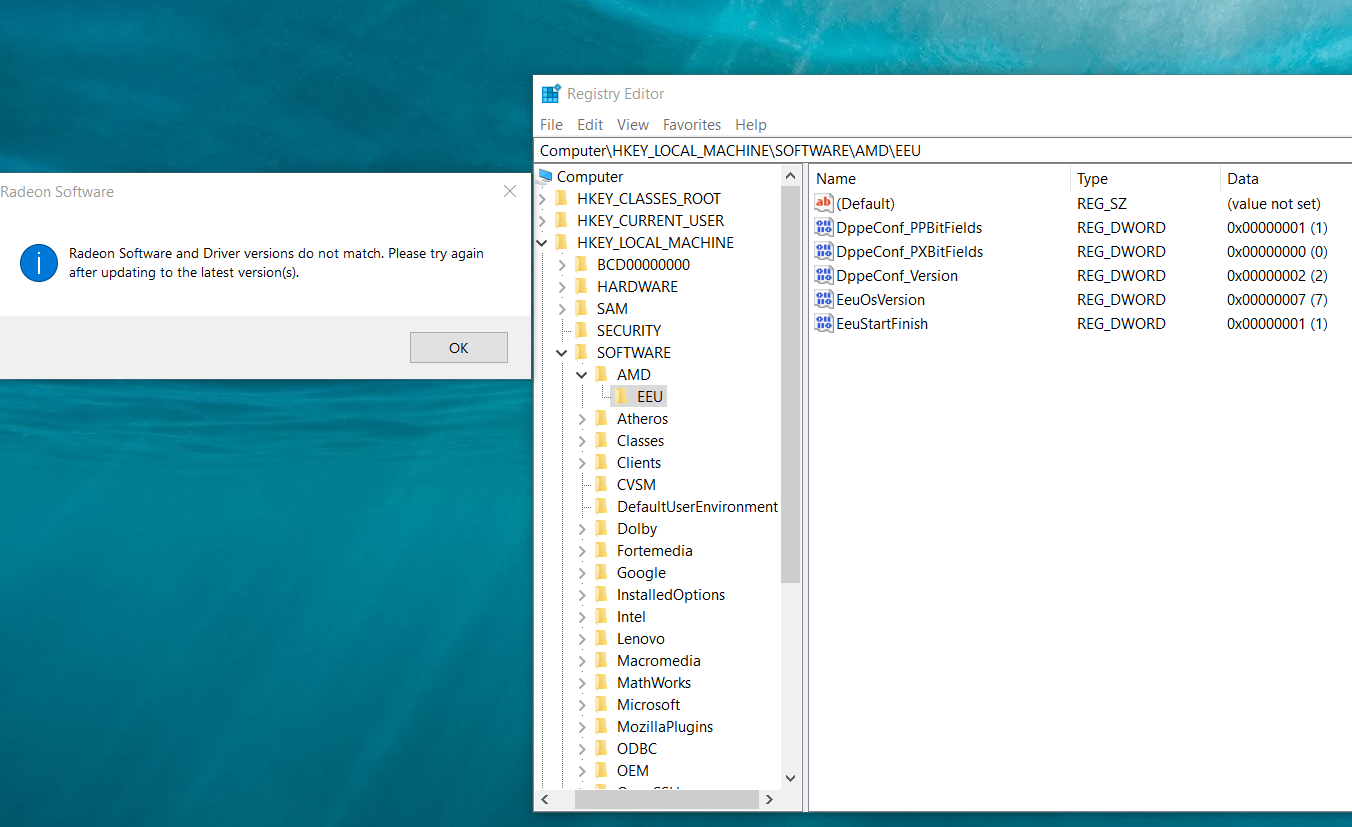Viewport: 1352px width, 827px height.
Task: Open the Favorites menu
Action: click(692, 125)
